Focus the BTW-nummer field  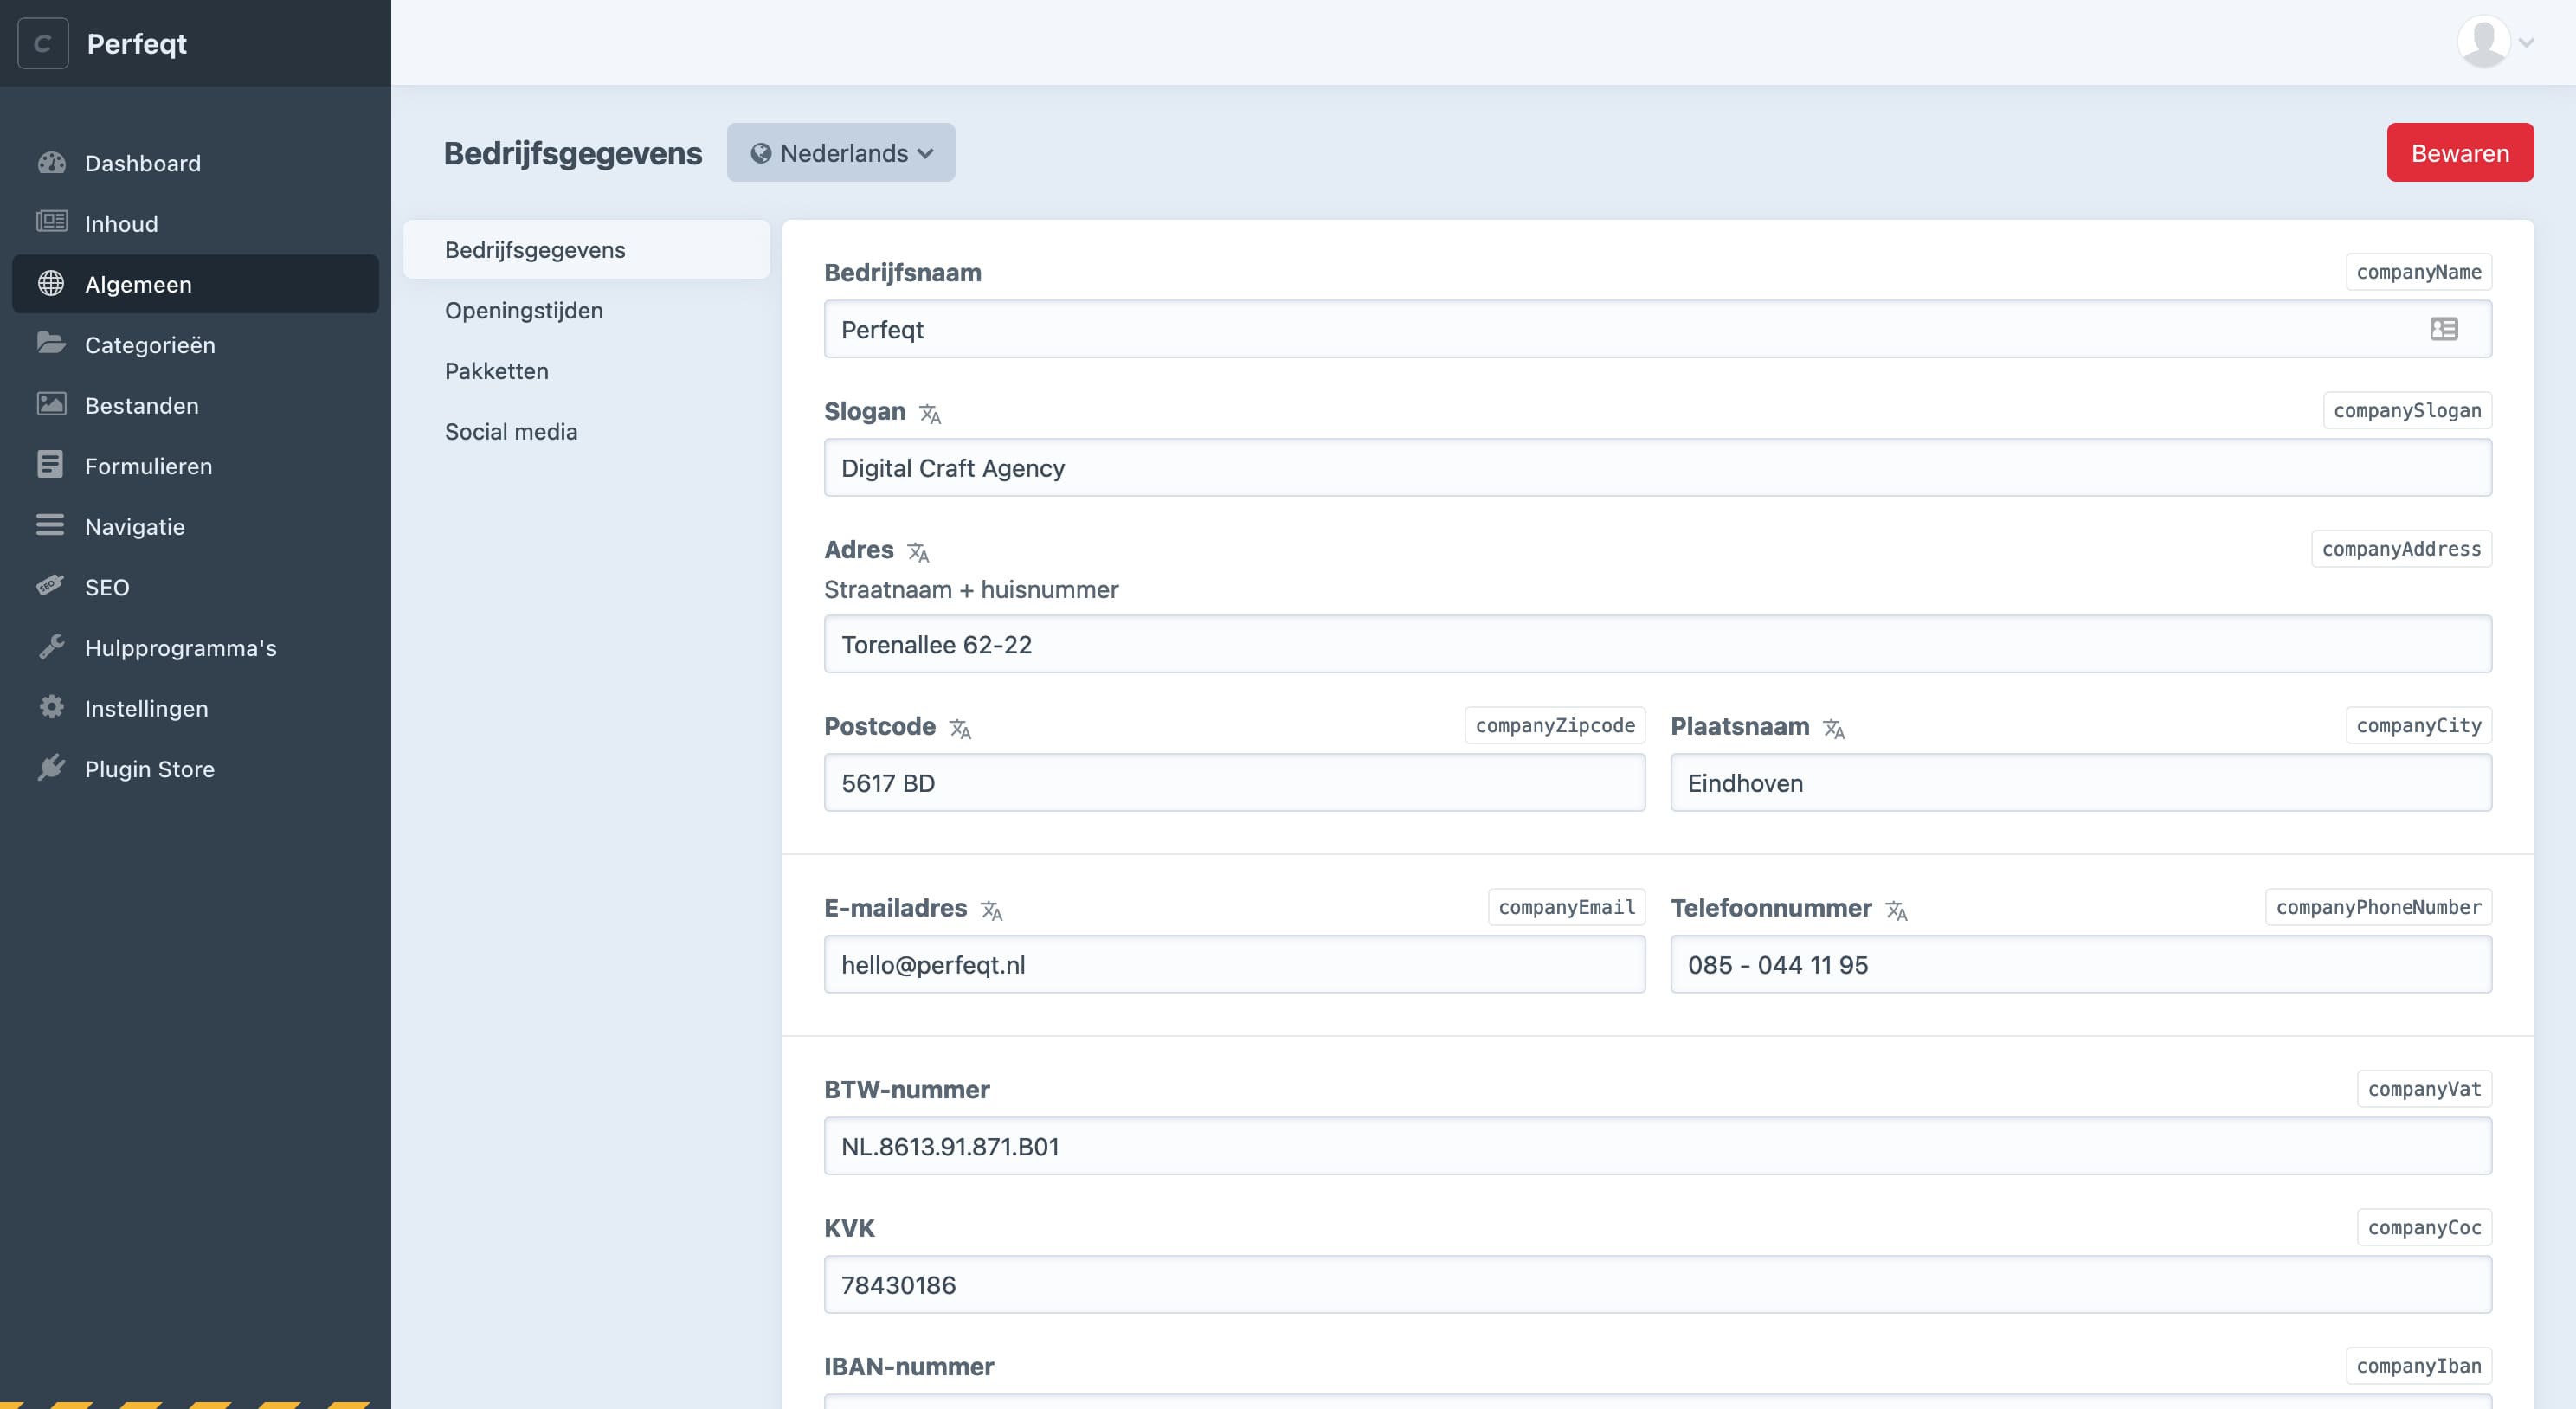[x=1657, y=1146]
